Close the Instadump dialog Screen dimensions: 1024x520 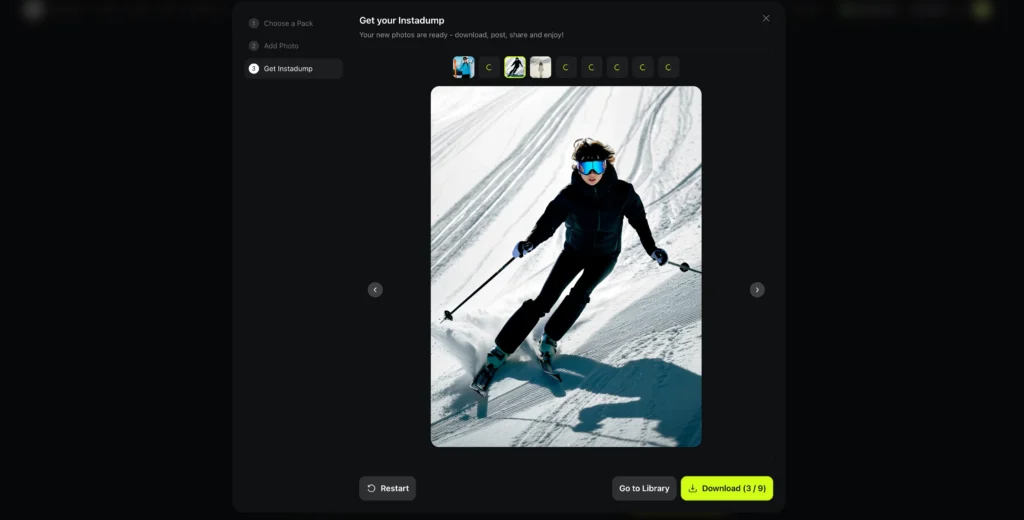pyautogui.click(x=766, y=18)
